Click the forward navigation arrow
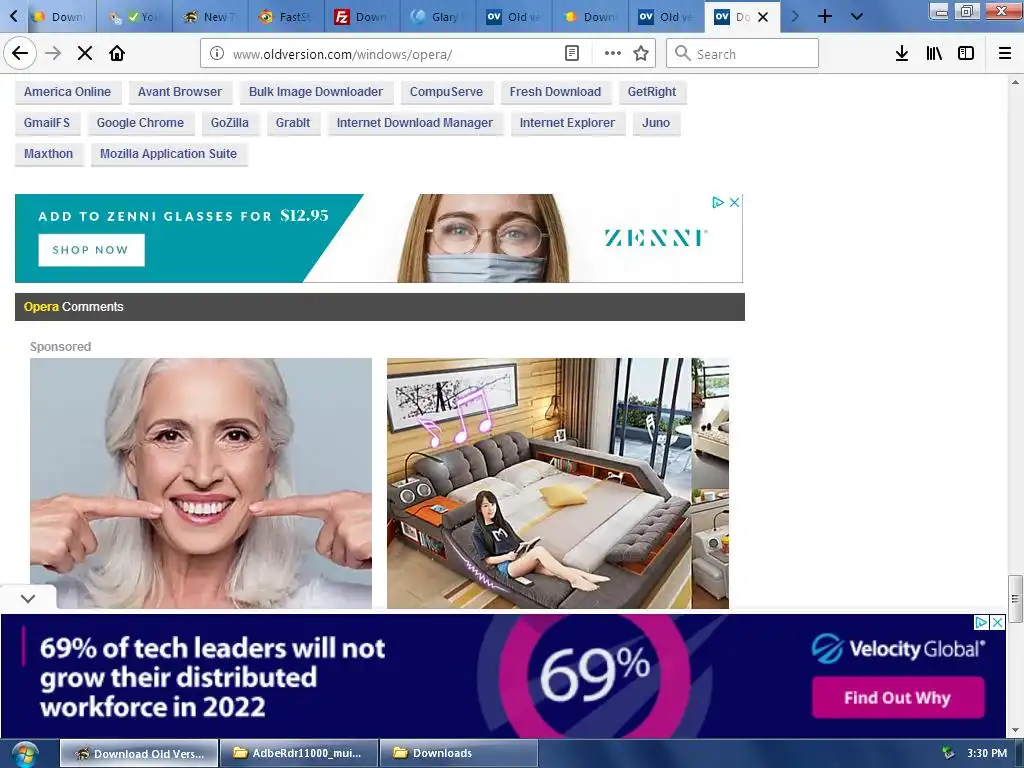This screenshot has height=768, width=1024. click(53, 54)
